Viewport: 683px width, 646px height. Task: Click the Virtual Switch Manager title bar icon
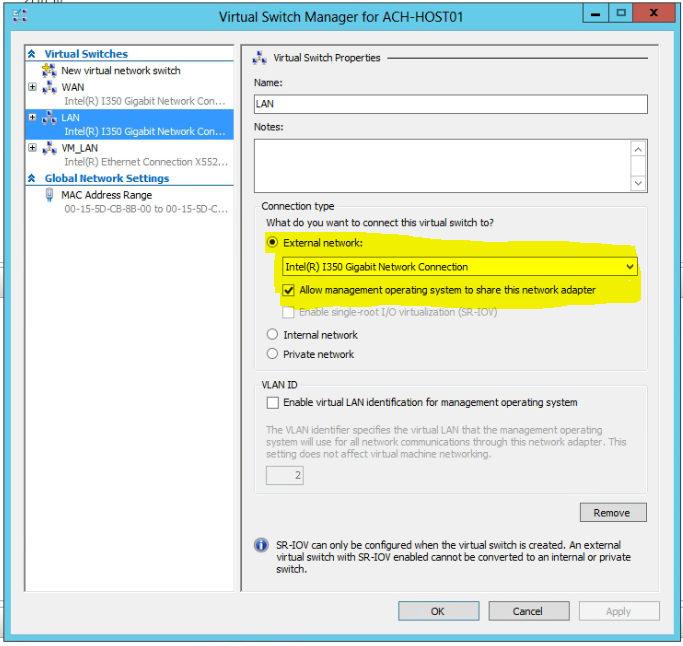[20, 16]
